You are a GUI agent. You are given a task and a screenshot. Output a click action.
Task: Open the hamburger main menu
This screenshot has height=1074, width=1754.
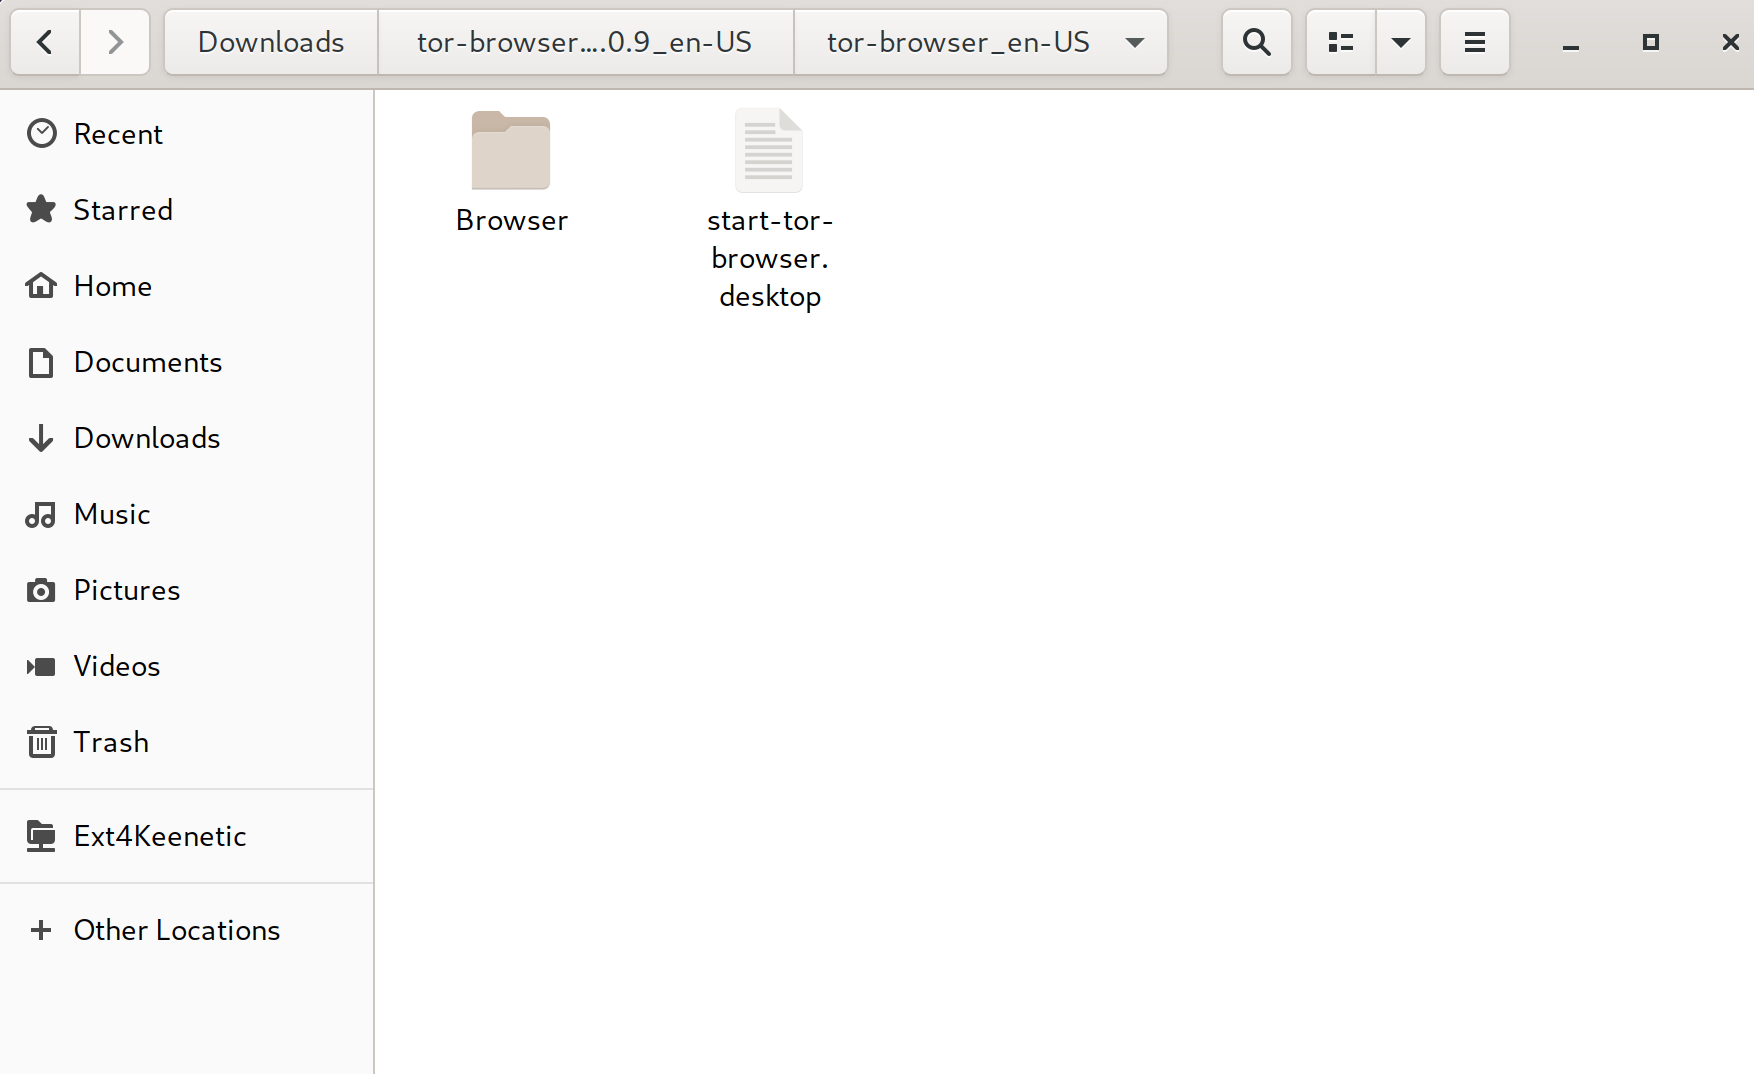point(1475,42)
